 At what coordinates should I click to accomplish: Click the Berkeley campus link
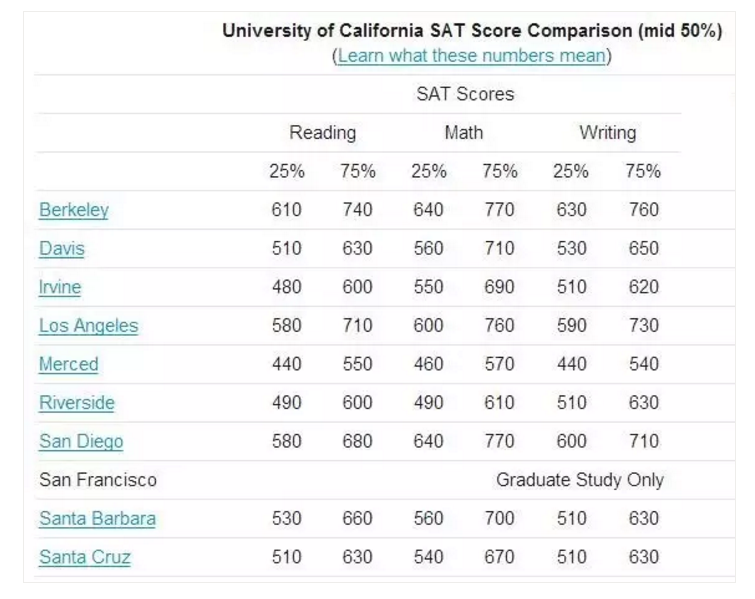tap(74, 210)
